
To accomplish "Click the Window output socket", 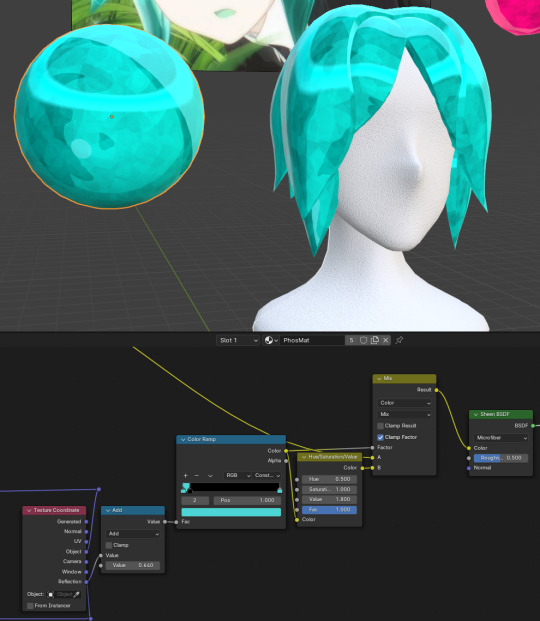I will tap(86, 572).
